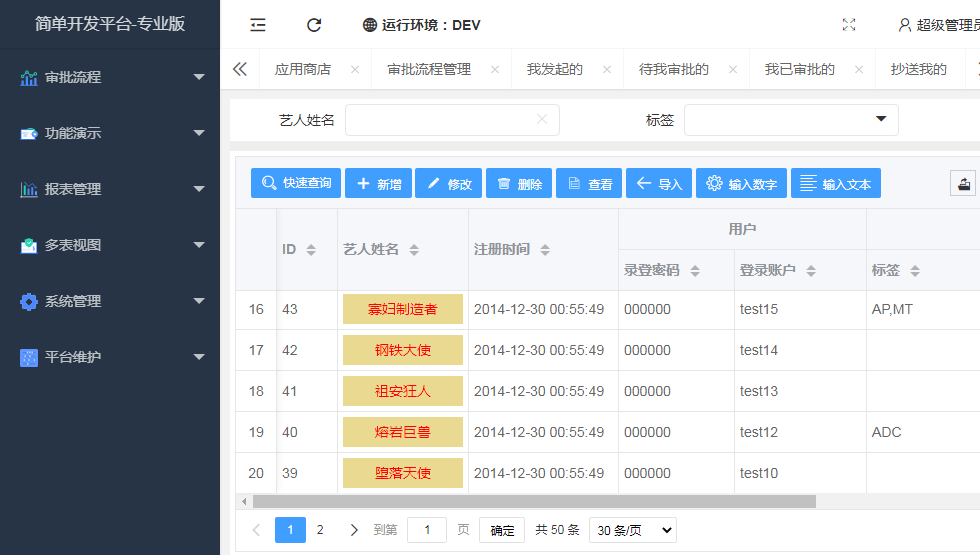
Task: Click the 新增 button
Action: click(378, 183)
